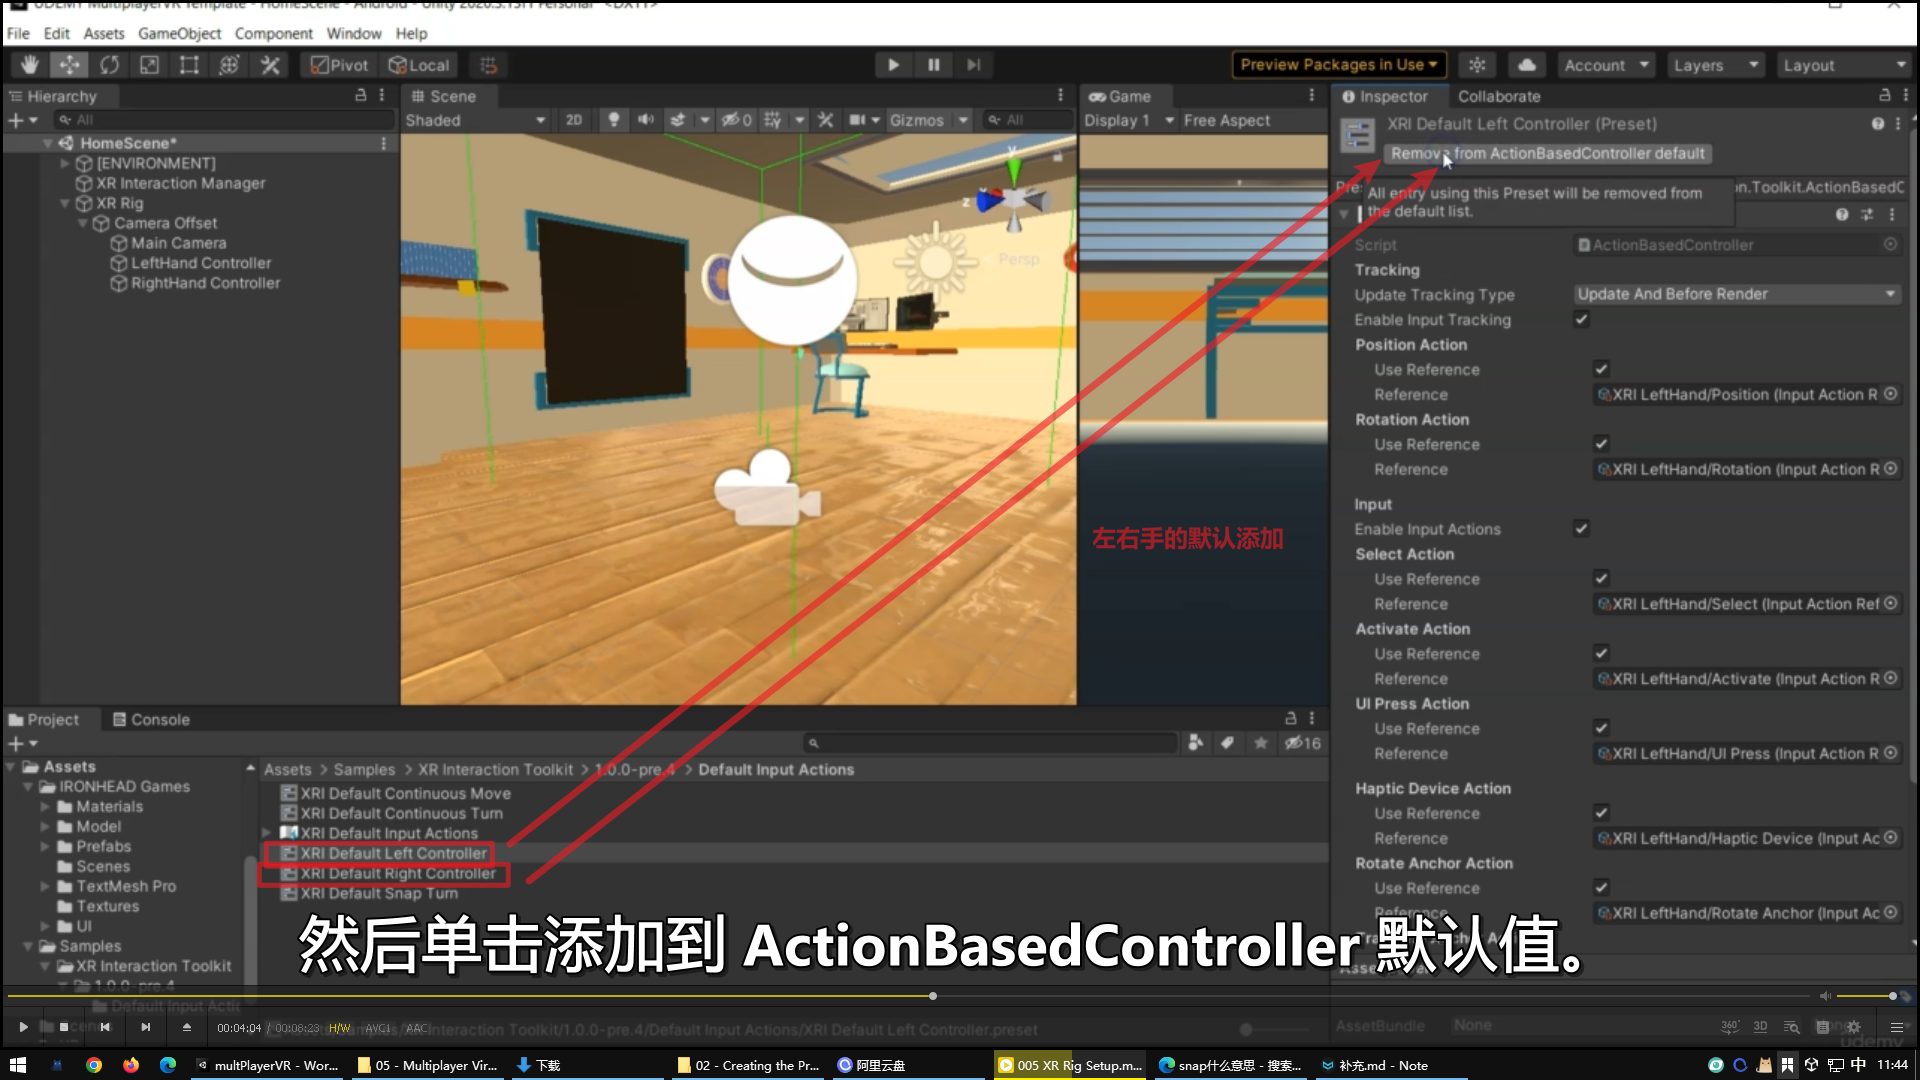Select the Move tool
The width and height of the screenshot is (1920, 1080).
[69, 65]
